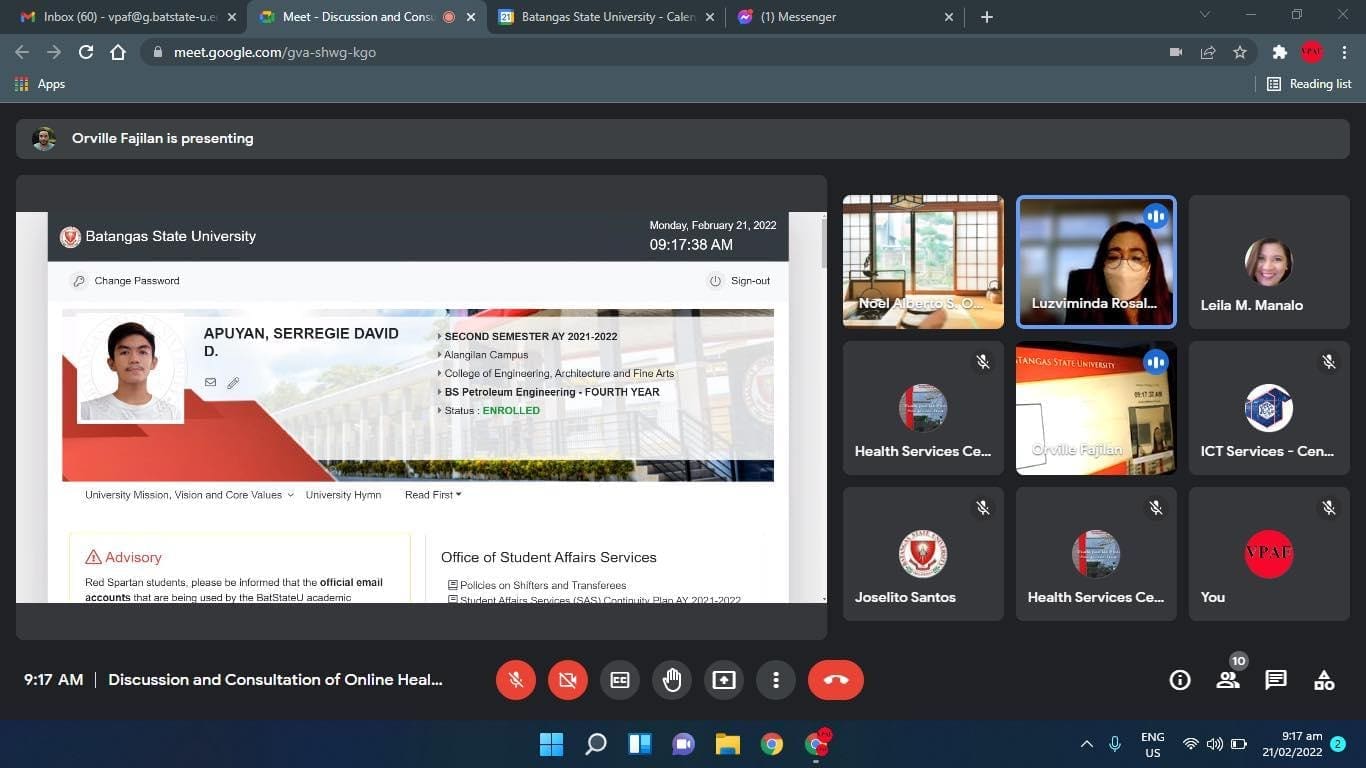Open University Hymn link
This screenshot has width=1366, height=768.
pos(343,495)
